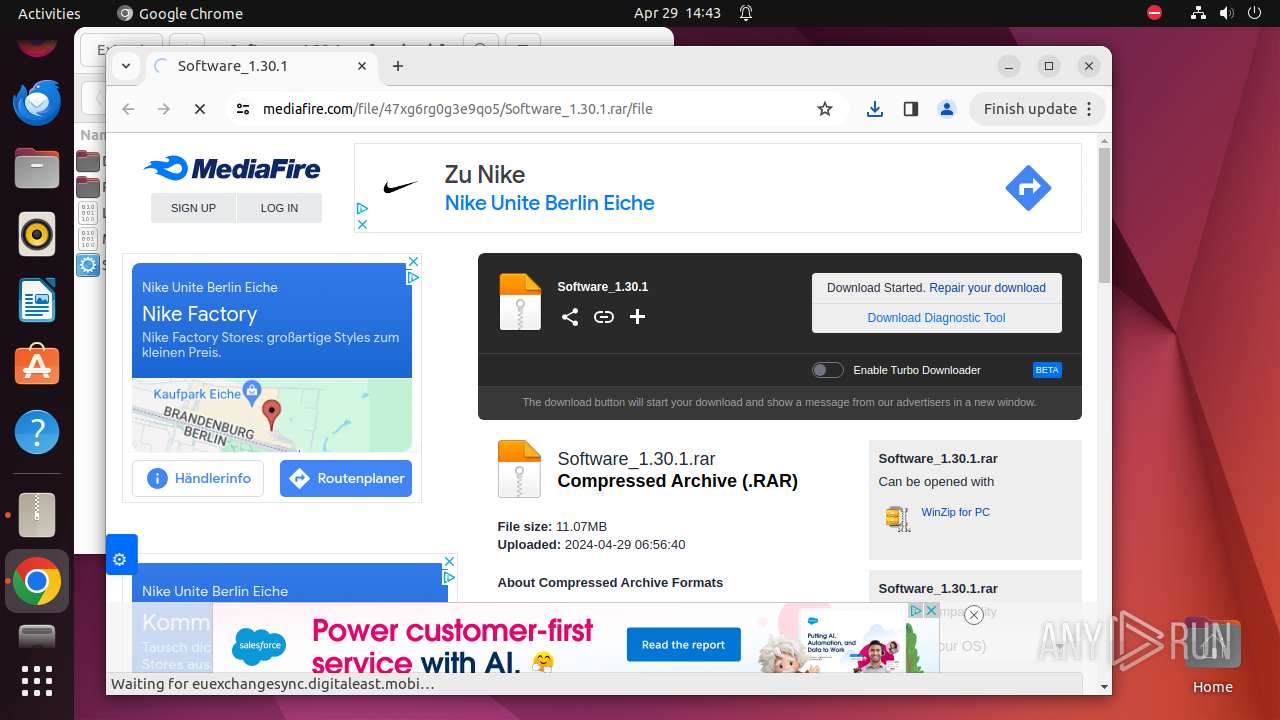
Task: Click the BETA badge beside Turbo Downloader
Action: tap(1047, 370)
